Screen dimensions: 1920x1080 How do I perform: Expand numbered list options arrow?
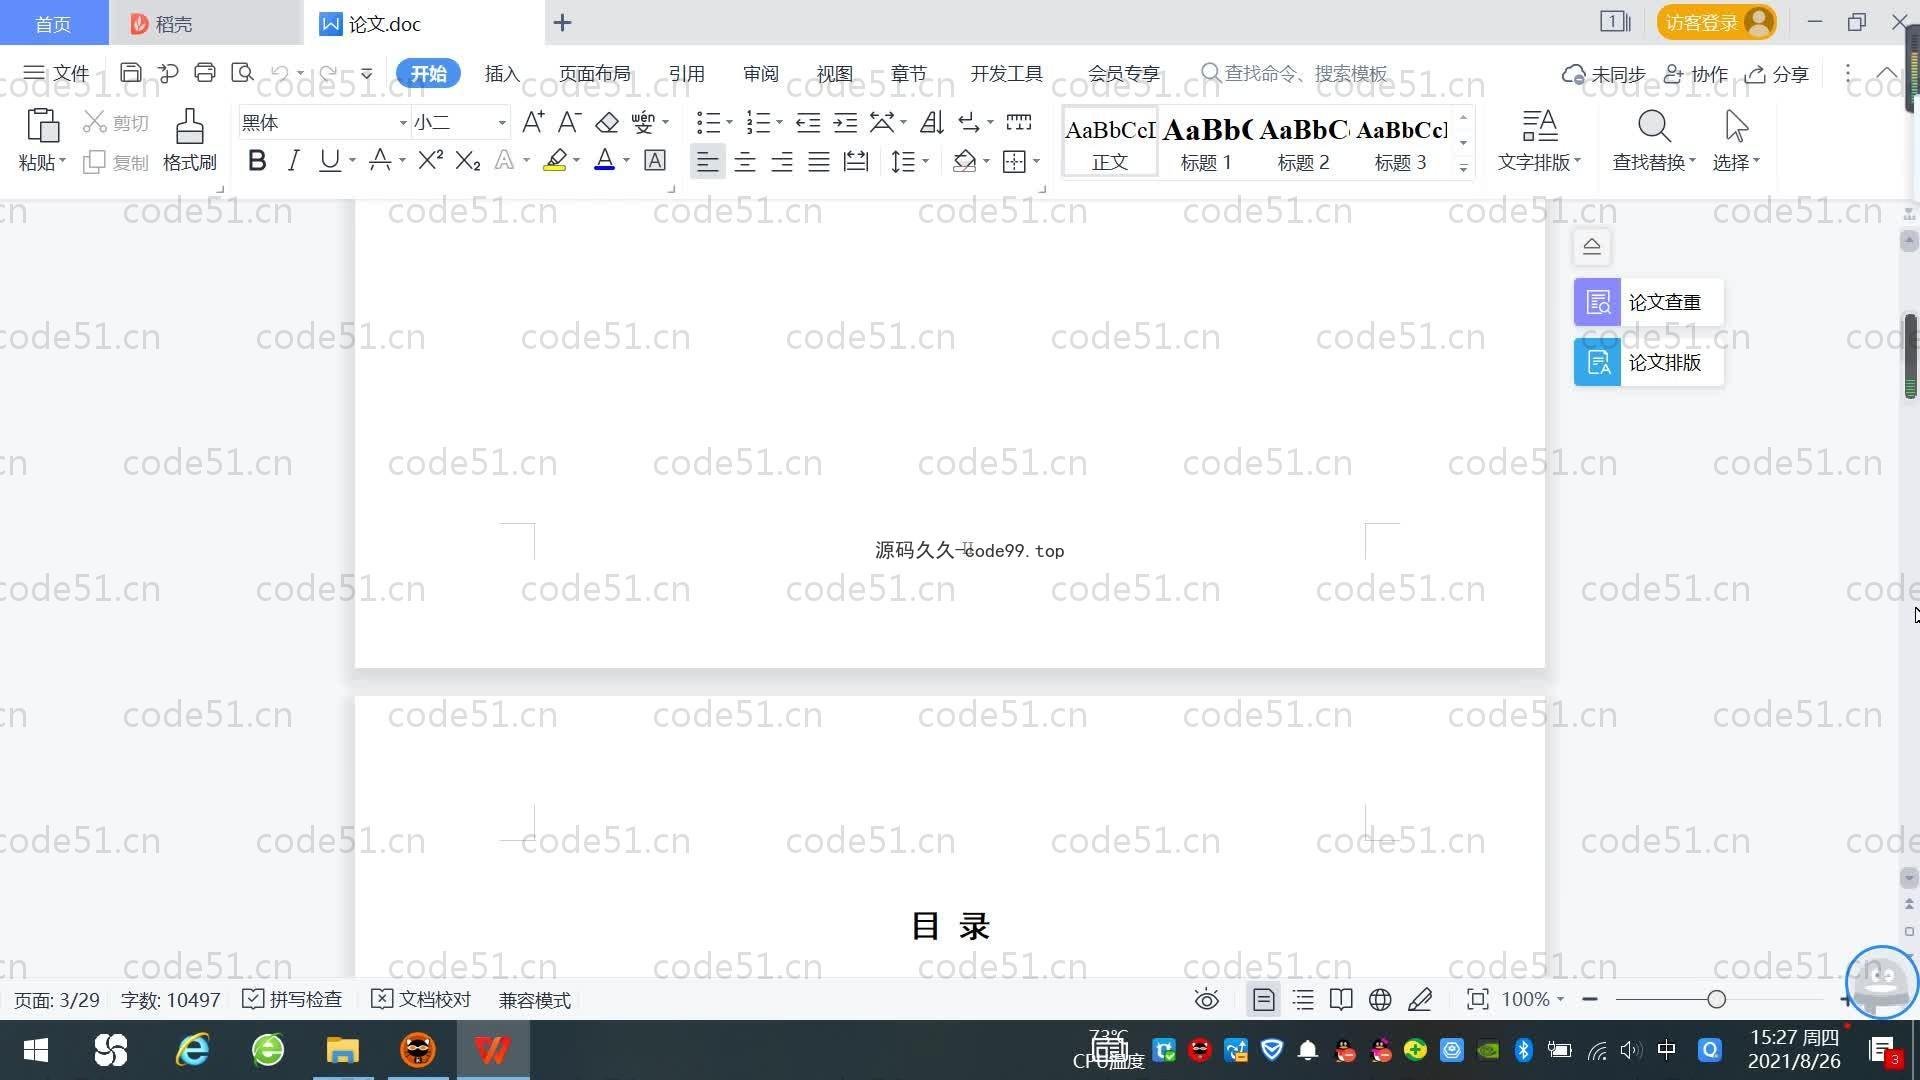click(779, 122)
